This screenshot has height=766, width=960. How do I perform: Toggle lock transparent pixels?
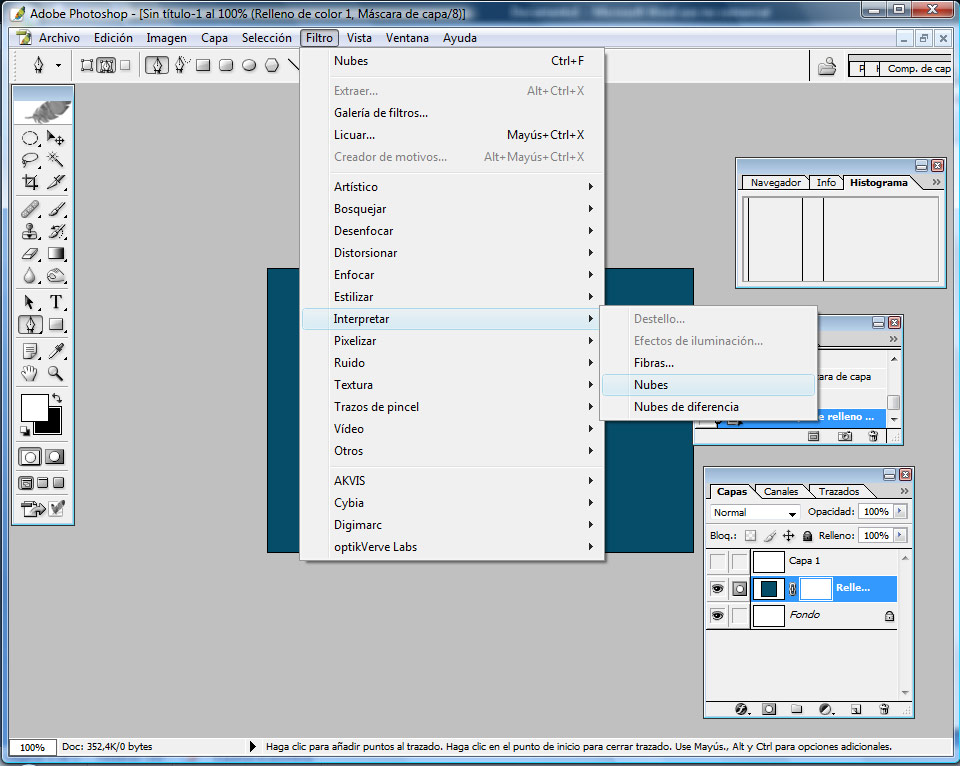750,536
